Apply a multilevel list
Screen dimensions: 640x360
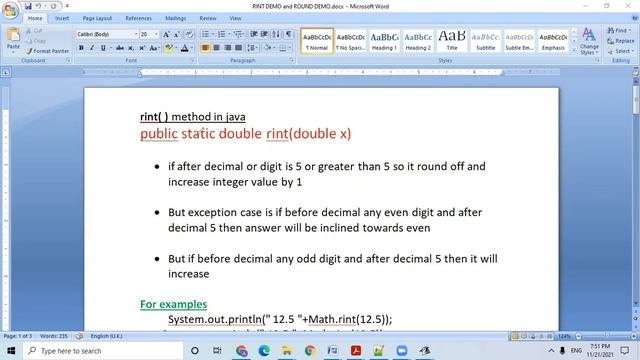238,34
